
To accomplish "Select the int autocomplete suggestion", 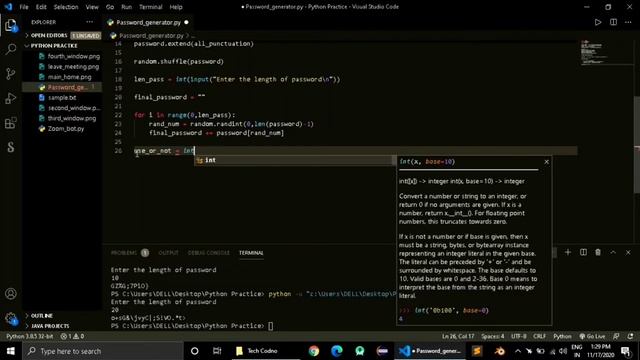I will (x=293, y=160).
